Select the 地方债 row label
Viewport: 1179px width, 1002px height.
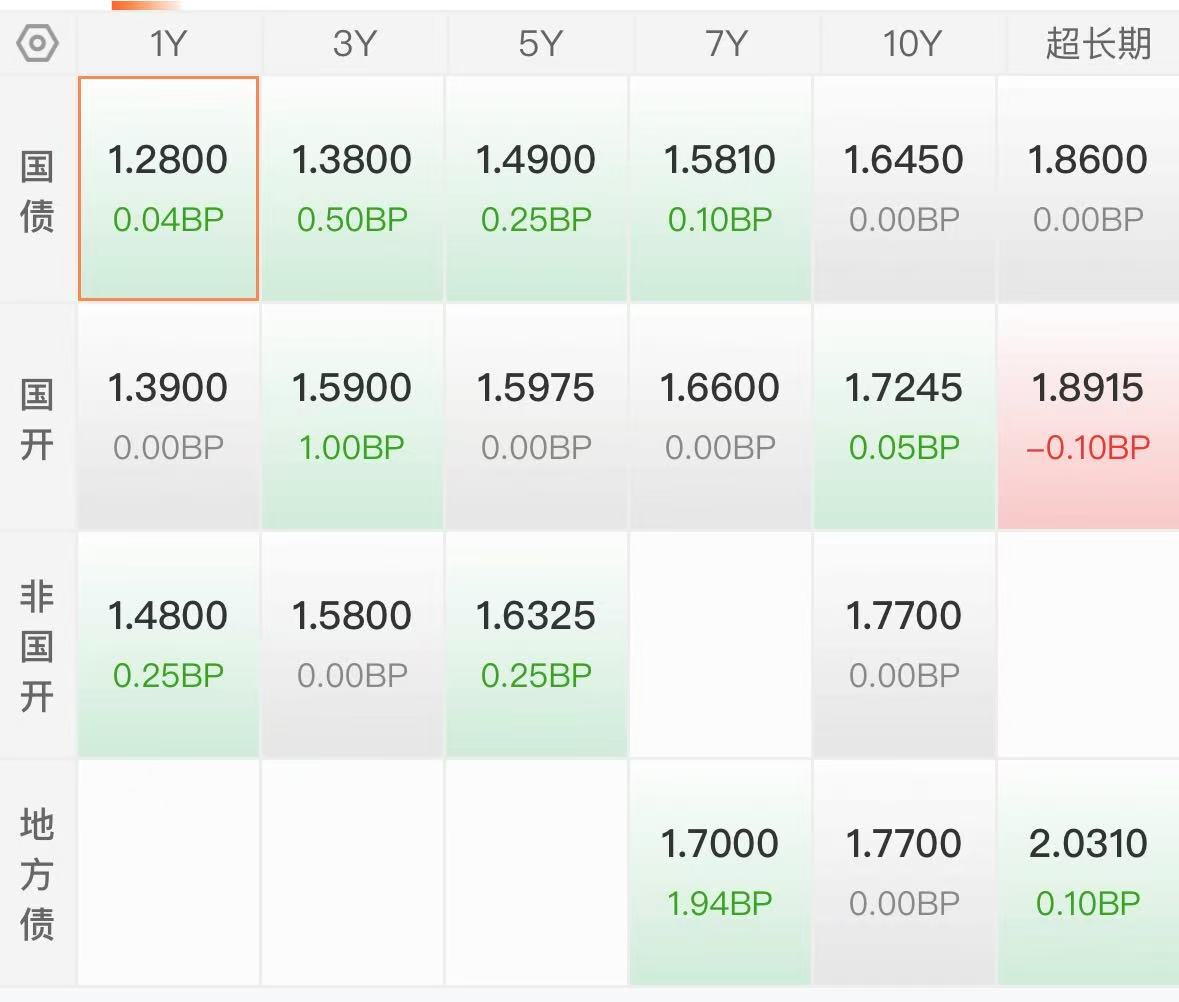(37, 874)
